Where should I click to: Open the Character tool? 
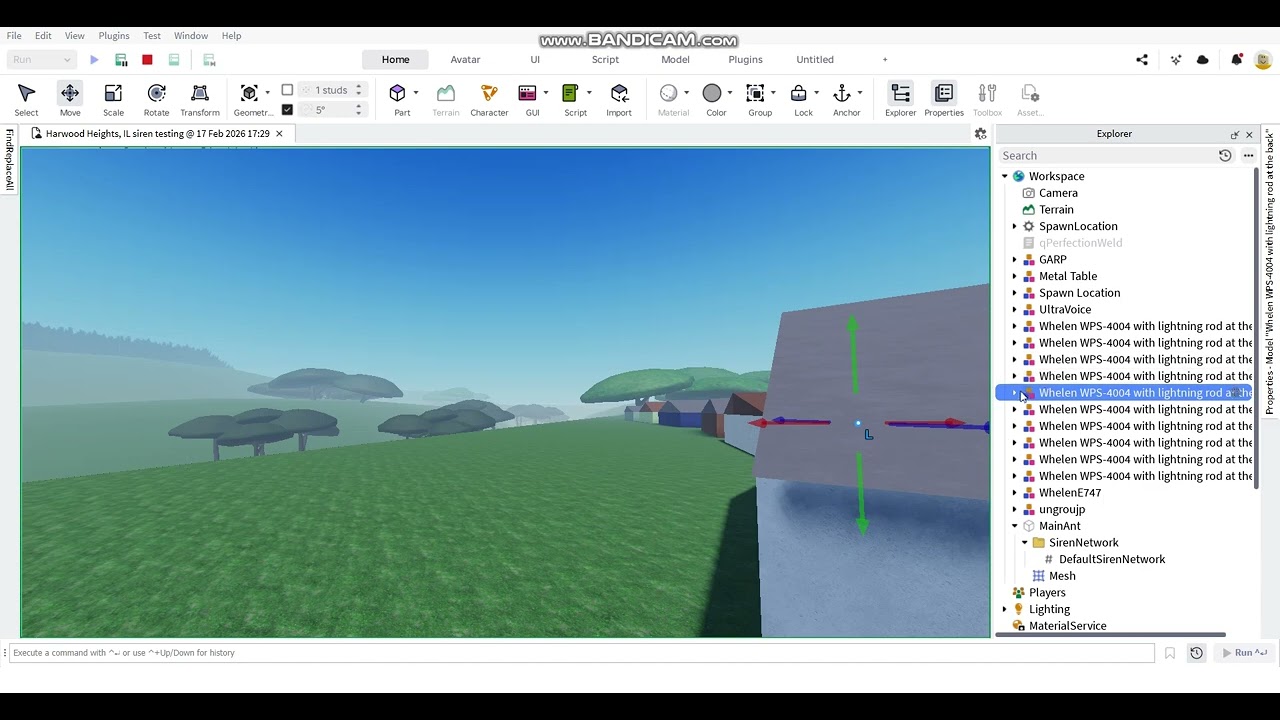pos(489,99)
